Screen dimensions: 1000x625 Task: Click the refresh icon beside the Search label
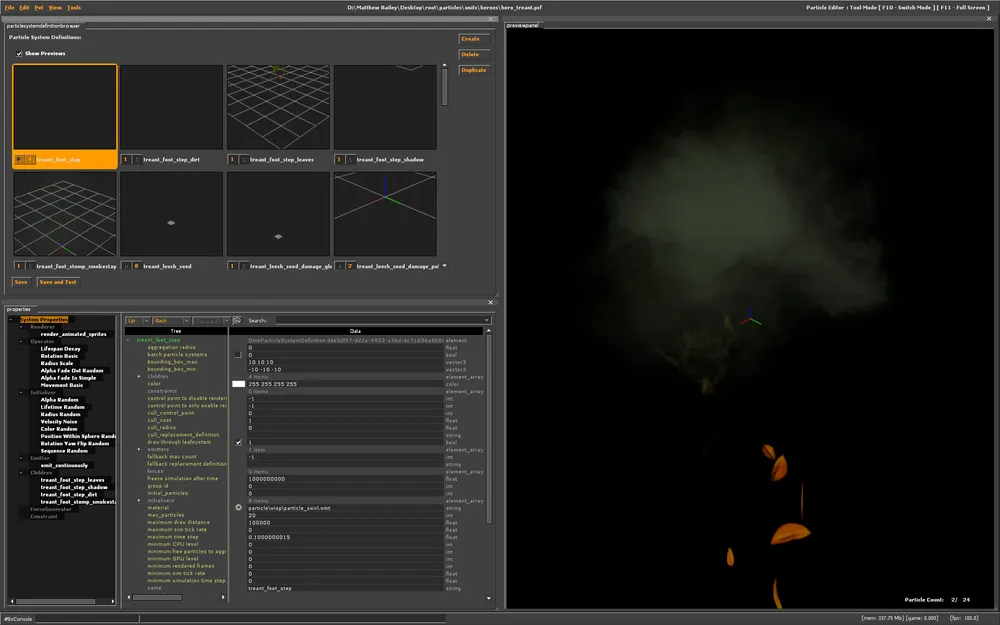[x=237, y=321]
